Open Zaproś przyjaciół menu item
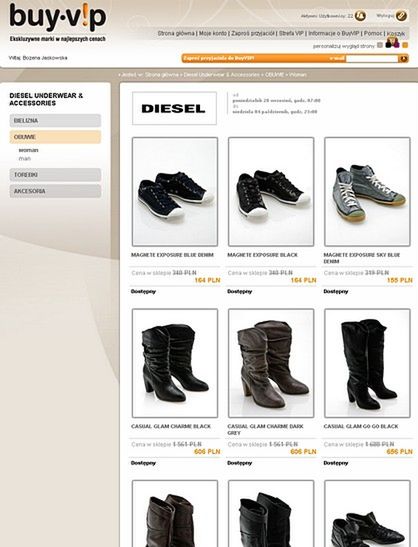 coord(253,33)
